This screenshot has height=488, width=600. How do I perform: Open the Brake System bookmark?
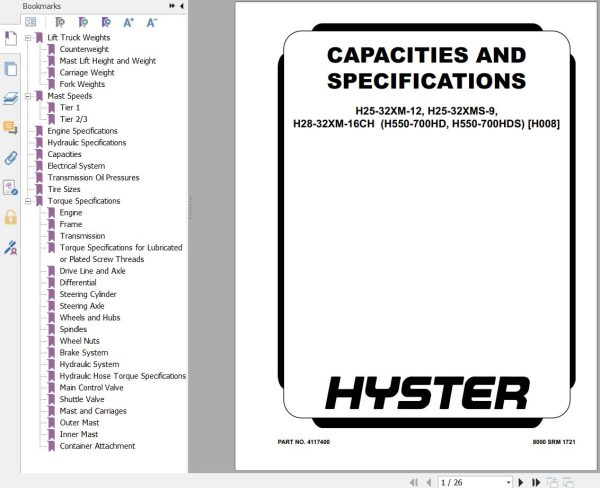(84, 353)
